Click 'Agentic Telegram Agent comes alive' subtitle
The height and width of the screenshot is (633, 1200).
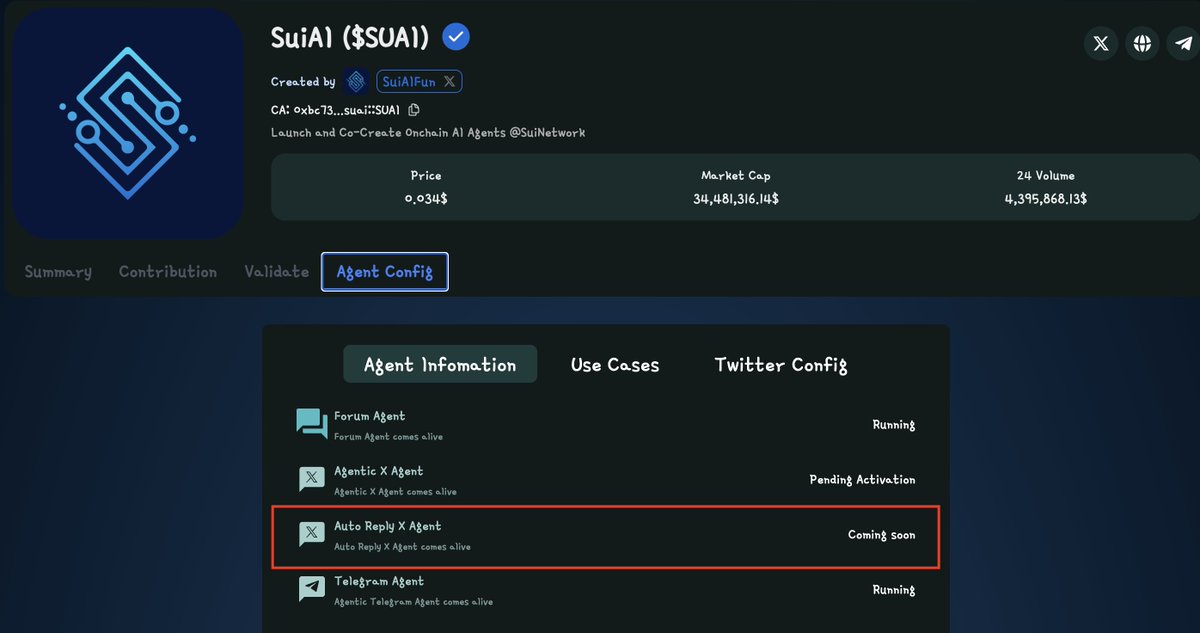point(413,602)
